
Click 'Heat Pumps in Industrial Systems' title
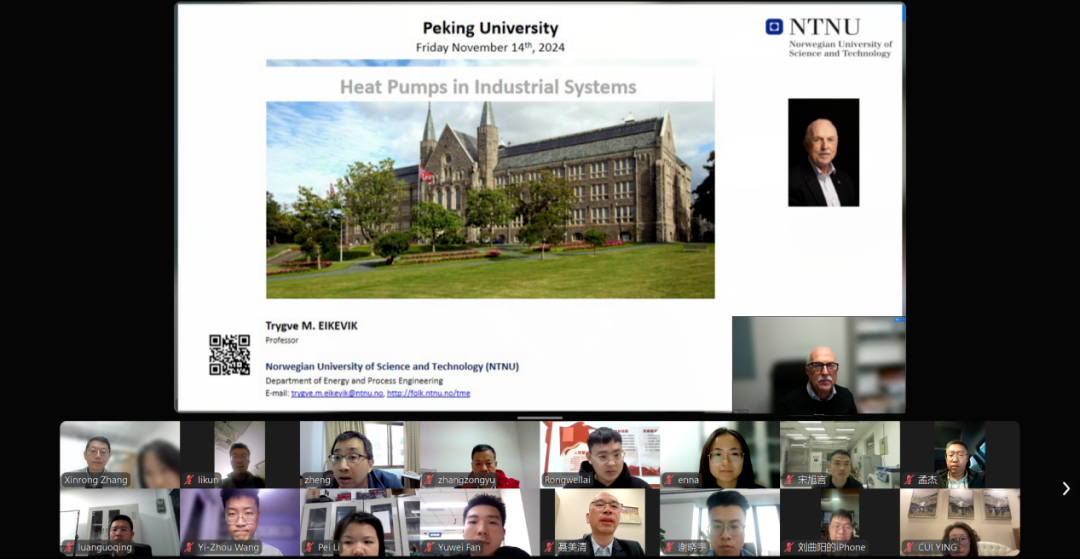point(488,87)
